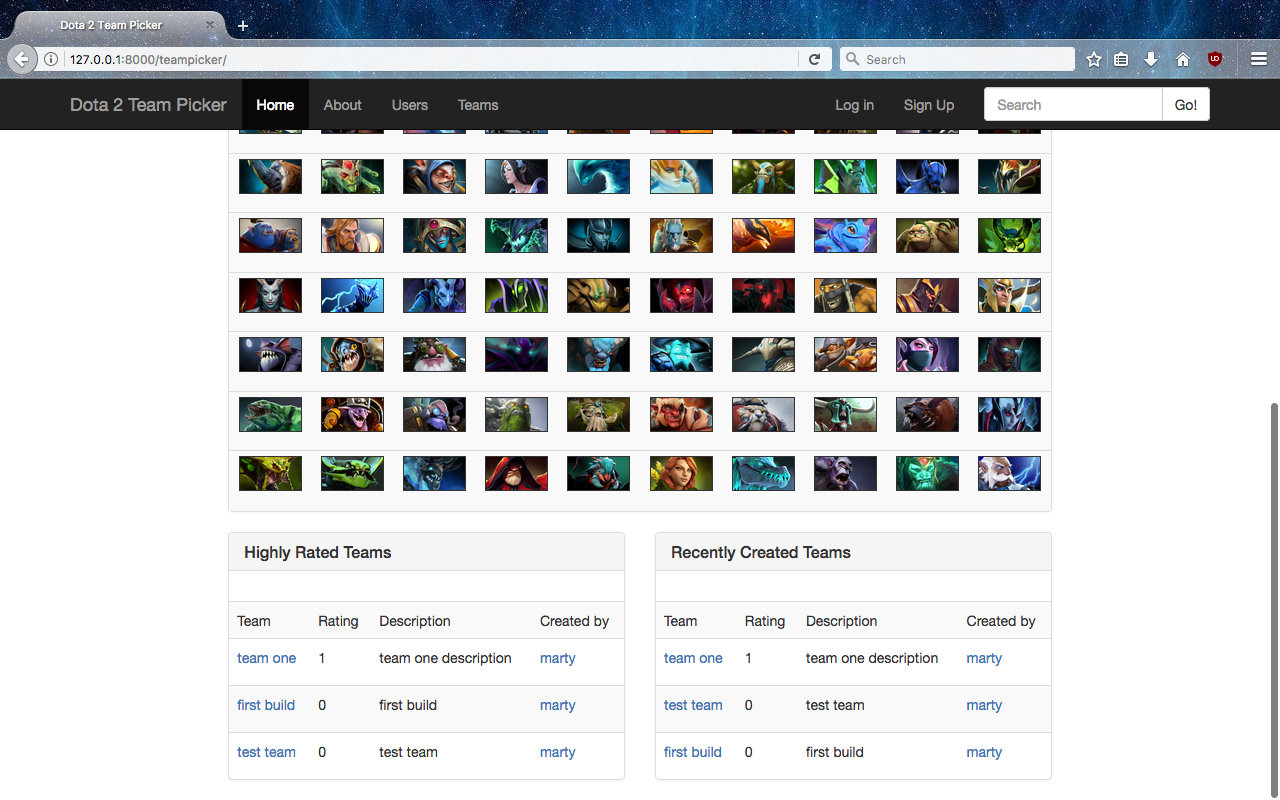Open 'first build' in Recently Created Teams
Image resolution: width=1280 pixels, height=800 pixels.
pos(693,752)
